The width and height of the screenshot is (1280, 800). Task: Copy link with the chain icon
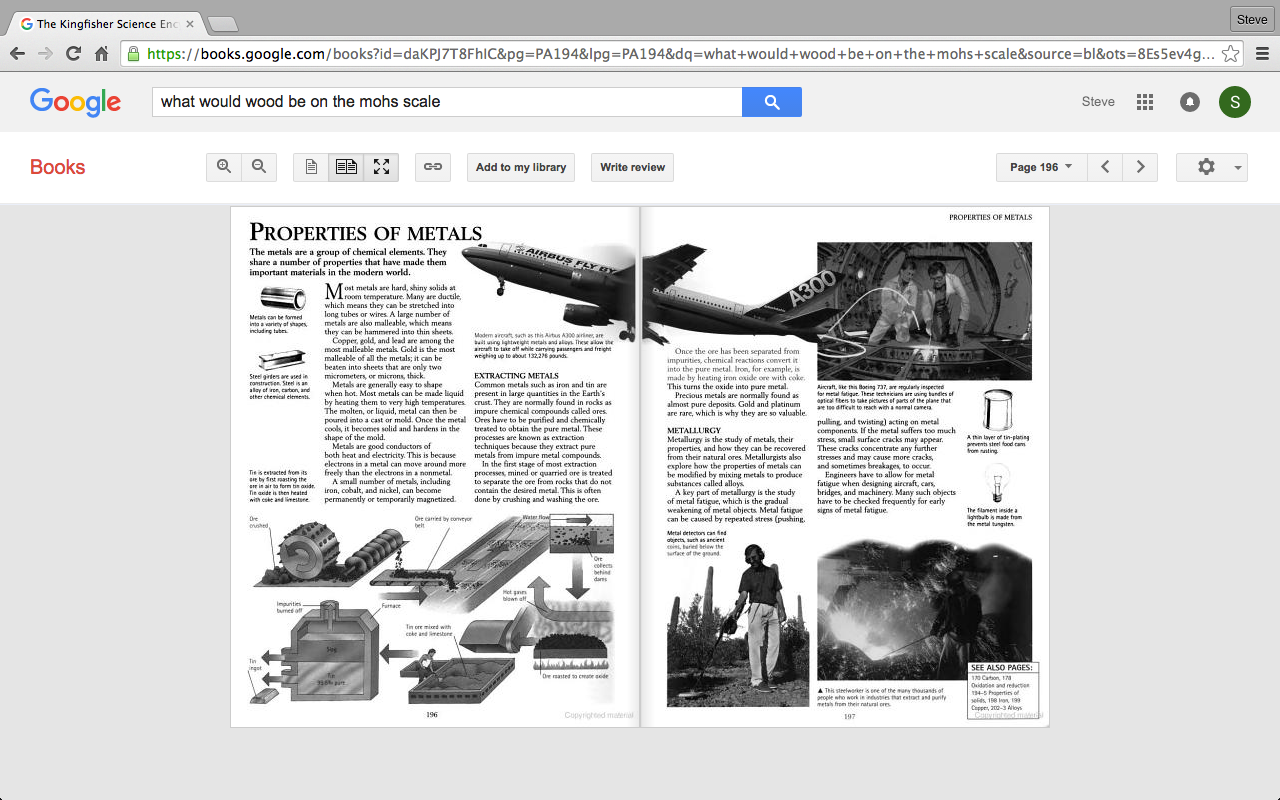(x=433, y=167)
